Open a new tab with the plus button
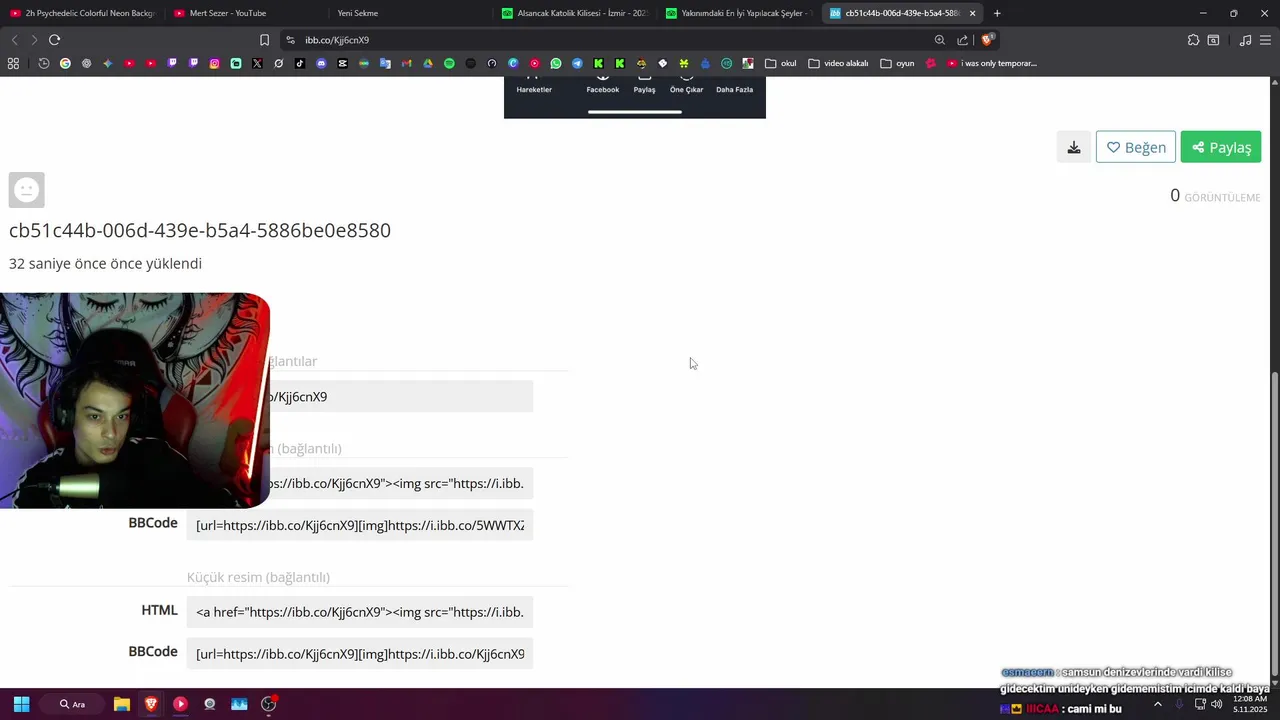The height and width of the screenshot is (720, 1280). (997, 13)
